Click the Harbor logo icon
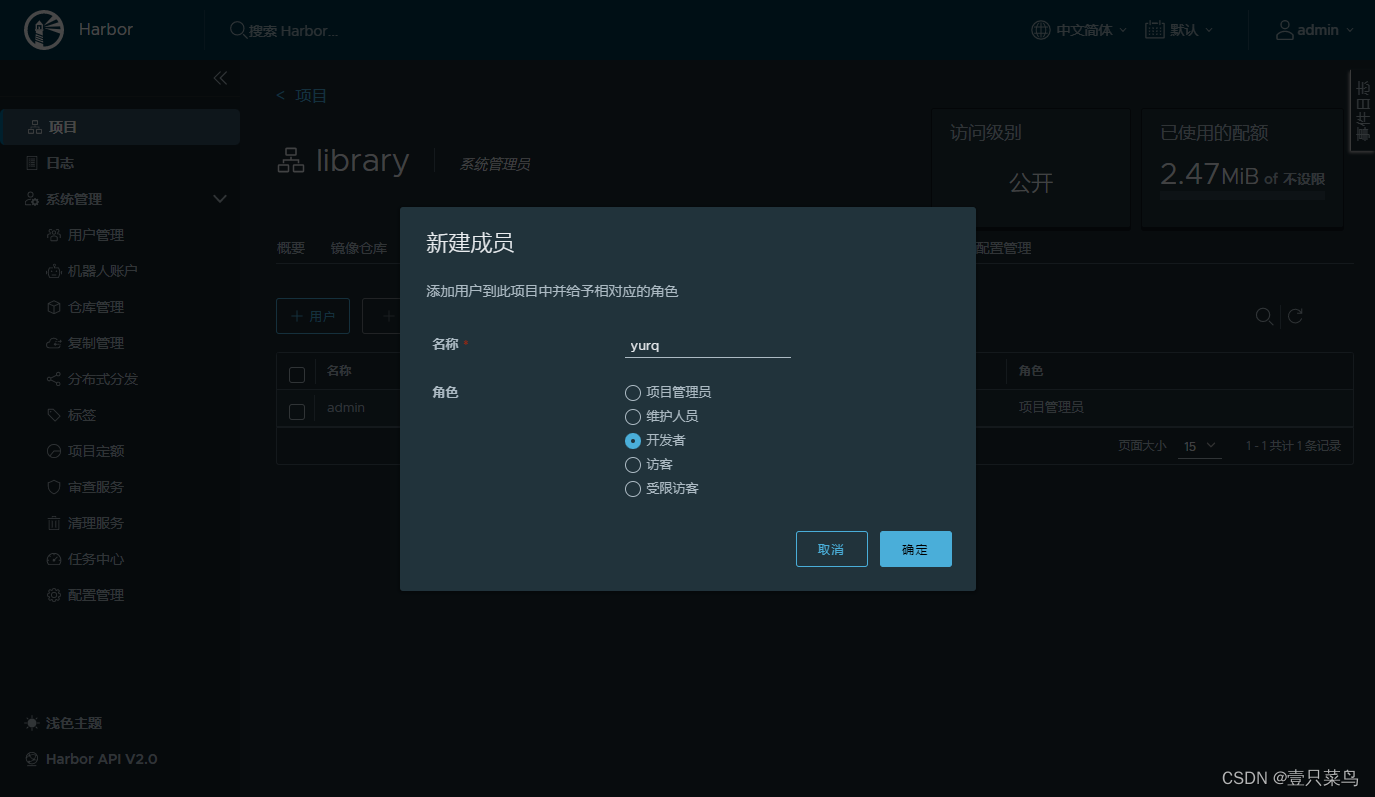 point(42,30)
